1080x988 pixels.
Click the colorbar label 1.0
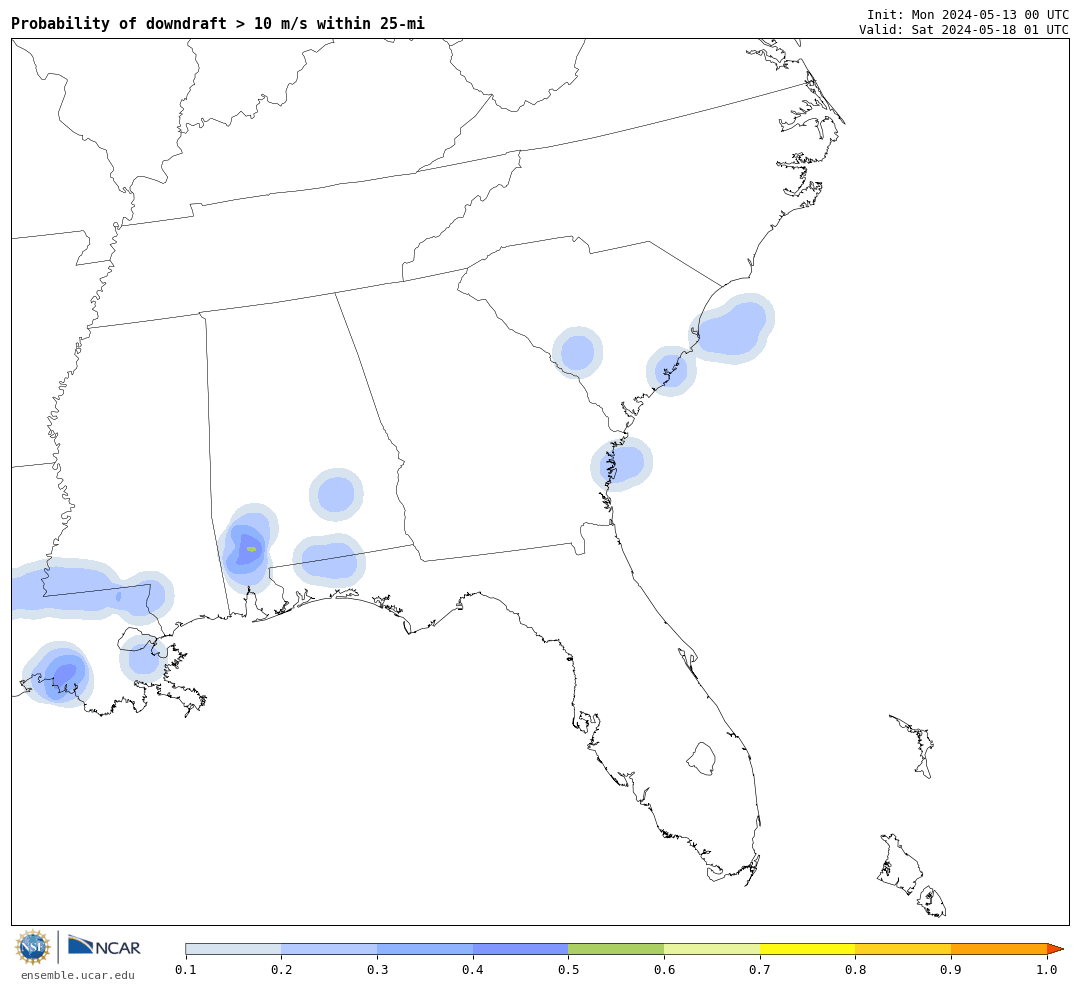tap(1047, 970)
